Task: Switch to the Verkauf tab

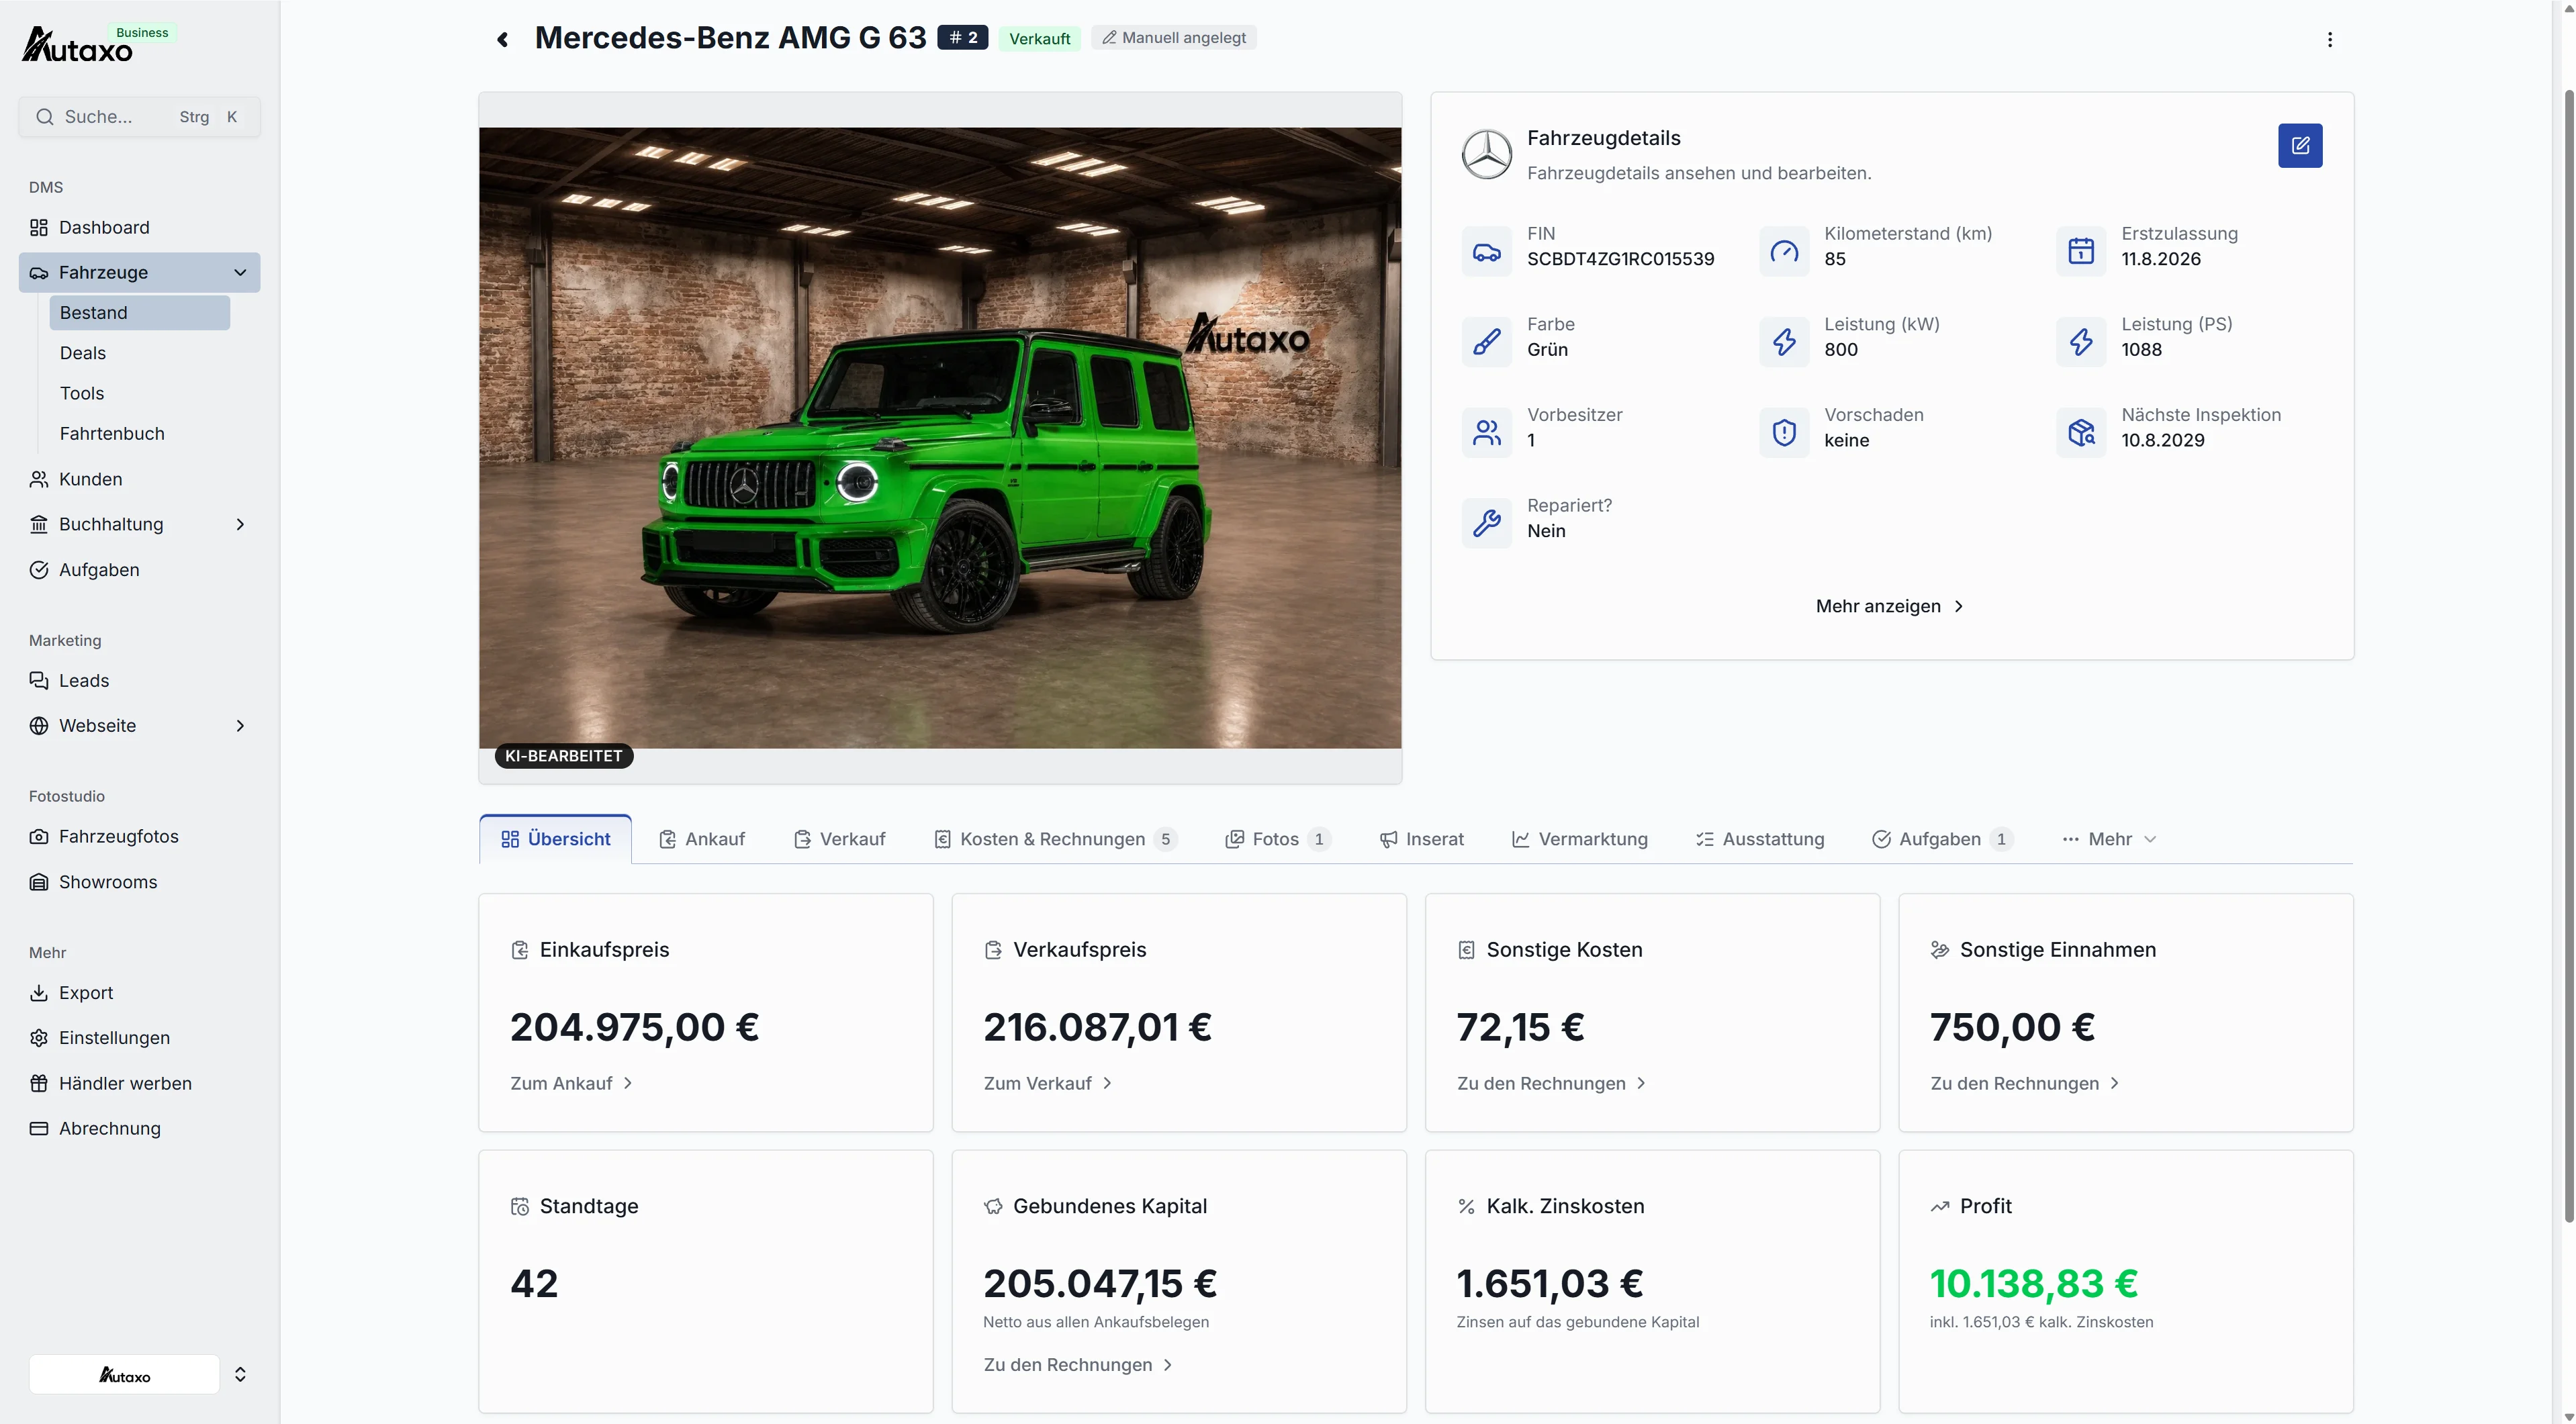Action: pyautogui.click(x=840, y=840)
